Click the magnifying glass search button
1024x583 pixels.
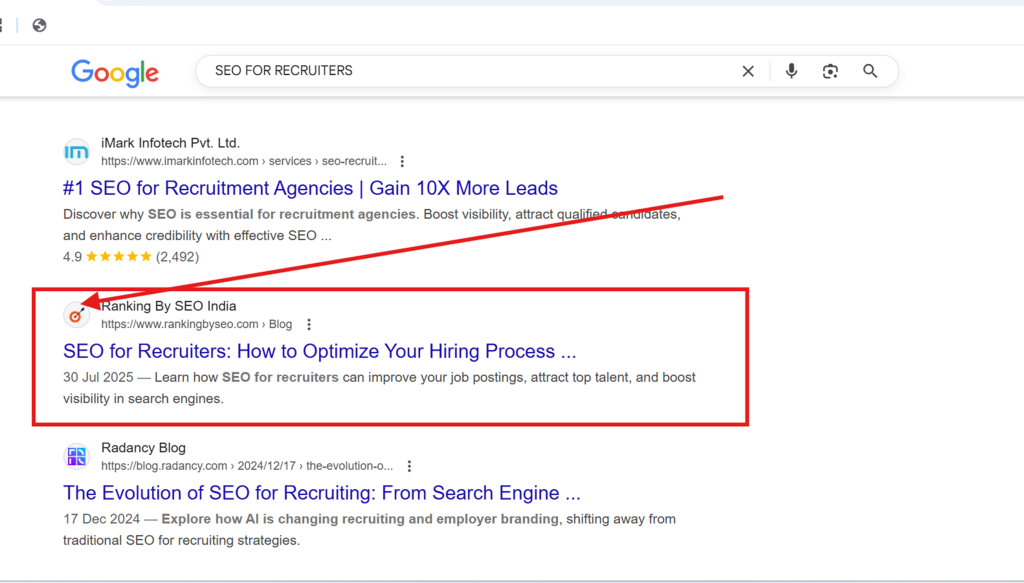tap(870, 71)
